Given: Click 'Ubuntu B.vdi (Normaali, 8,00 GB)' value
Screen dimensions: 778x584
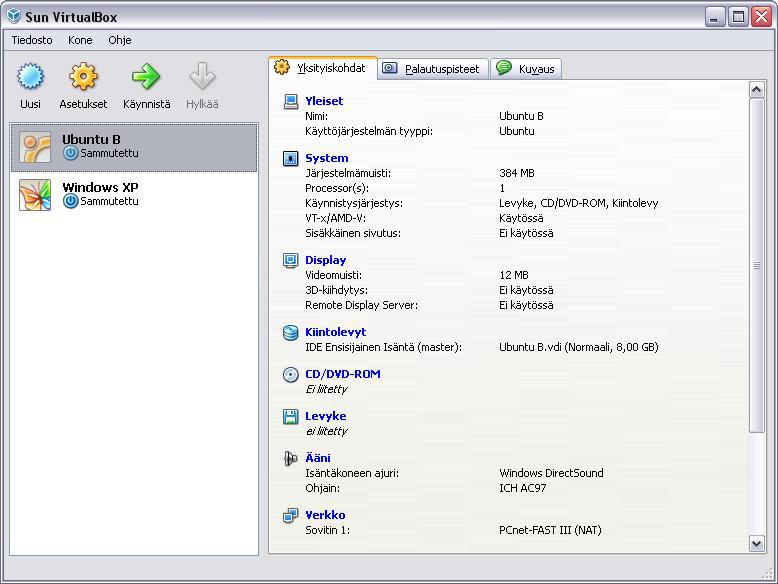Looking at the screenshot, I should [x=579, y=347].
